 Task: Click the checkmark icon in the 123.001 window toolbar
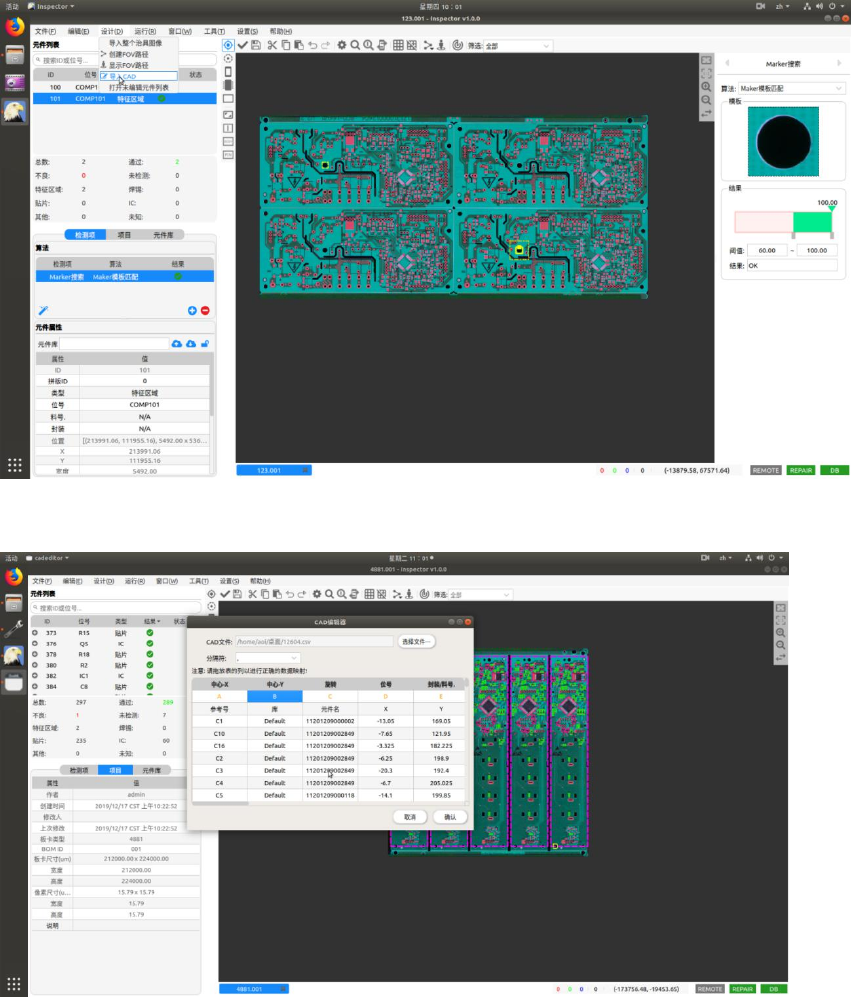(x=242, y=45)
